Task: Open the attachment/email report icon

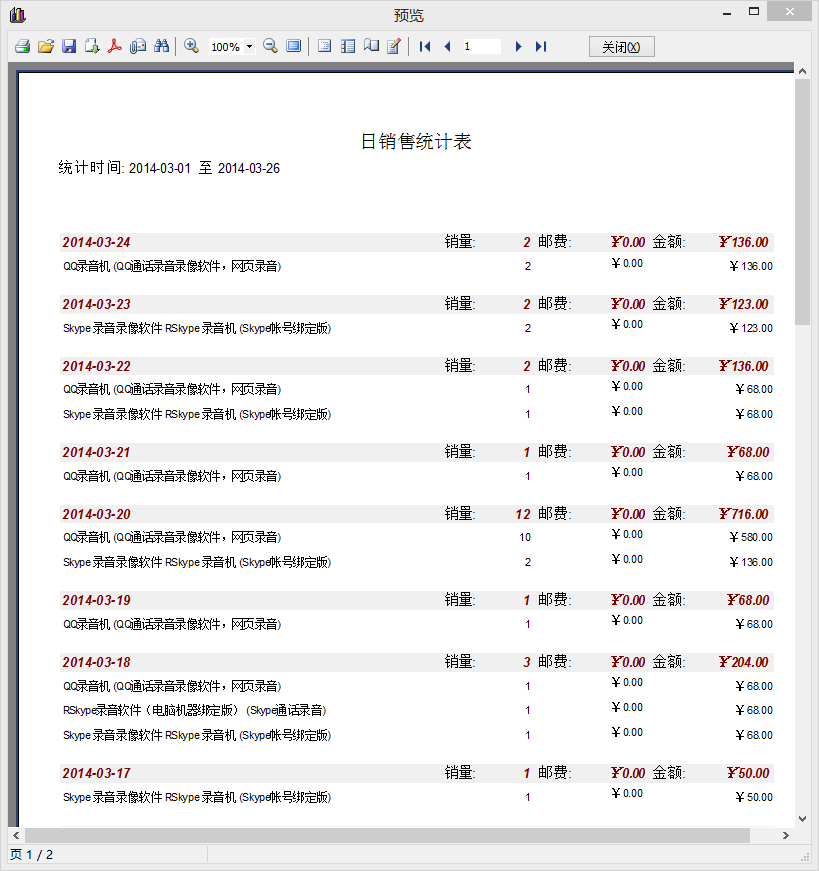Action: coord(137,46)
